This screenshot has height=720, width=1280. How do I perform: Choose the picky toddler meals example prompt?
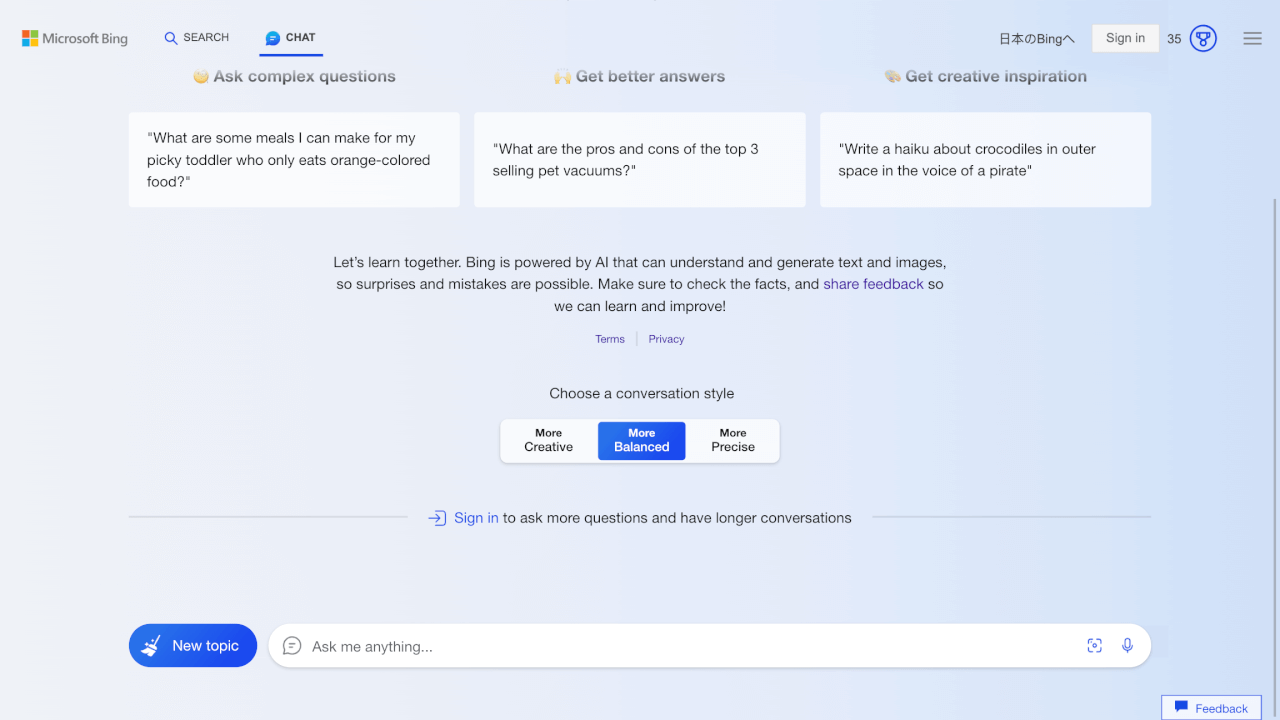[294, 160]
